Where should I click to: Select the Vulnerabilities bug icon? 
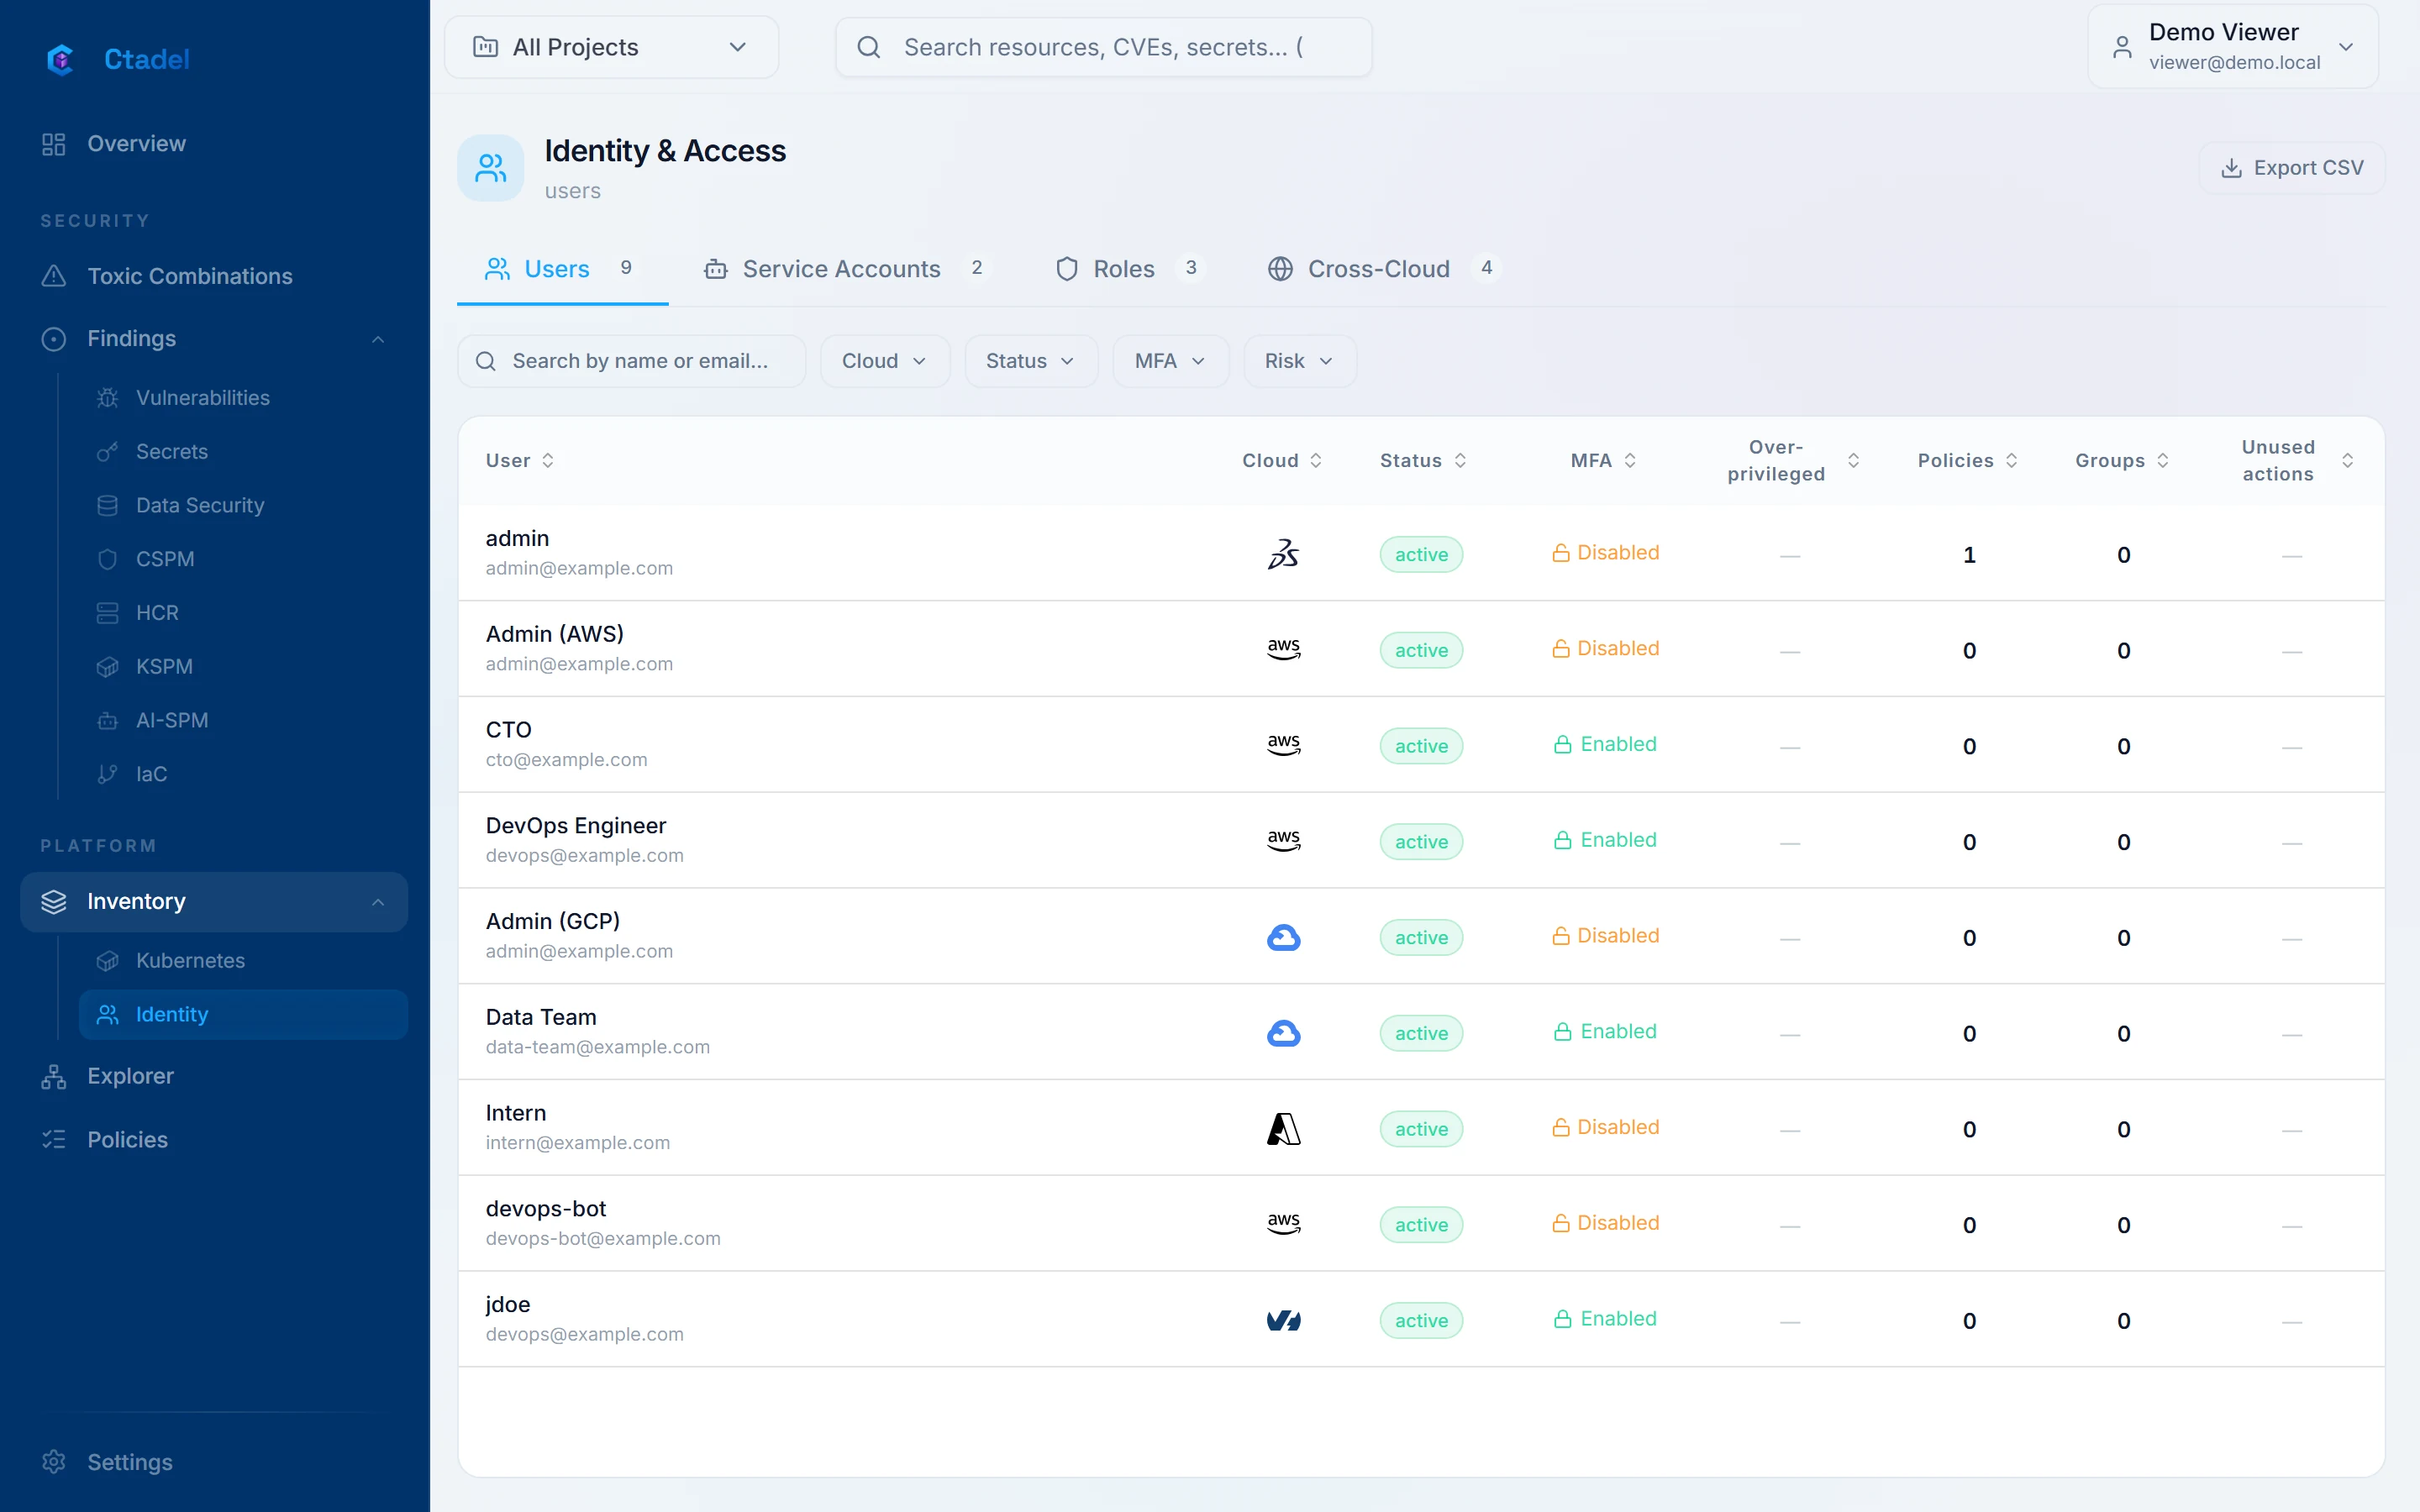click(x=108, y=398)
